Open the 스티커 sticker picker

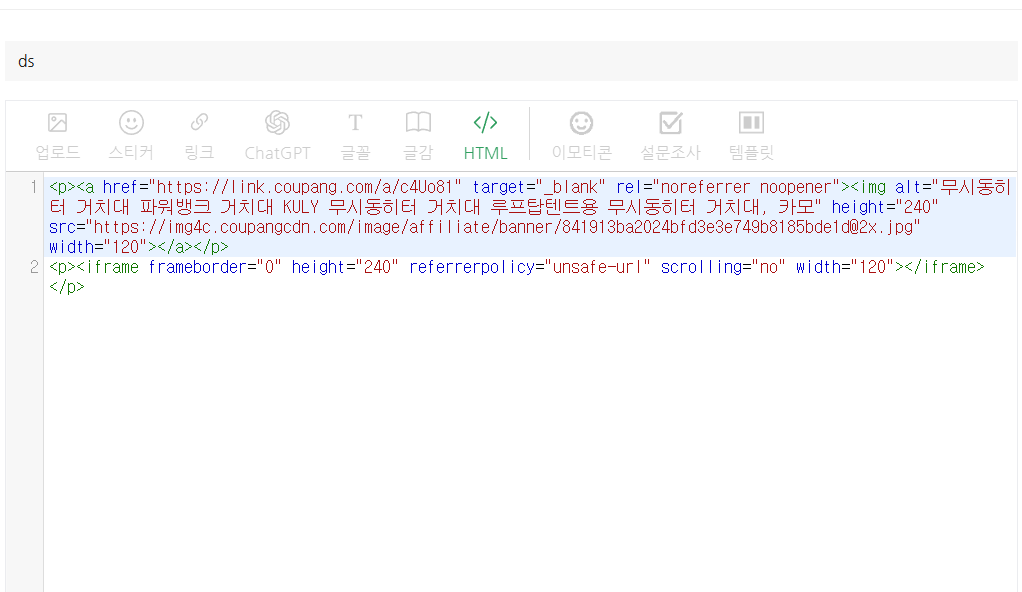(131, 135)
